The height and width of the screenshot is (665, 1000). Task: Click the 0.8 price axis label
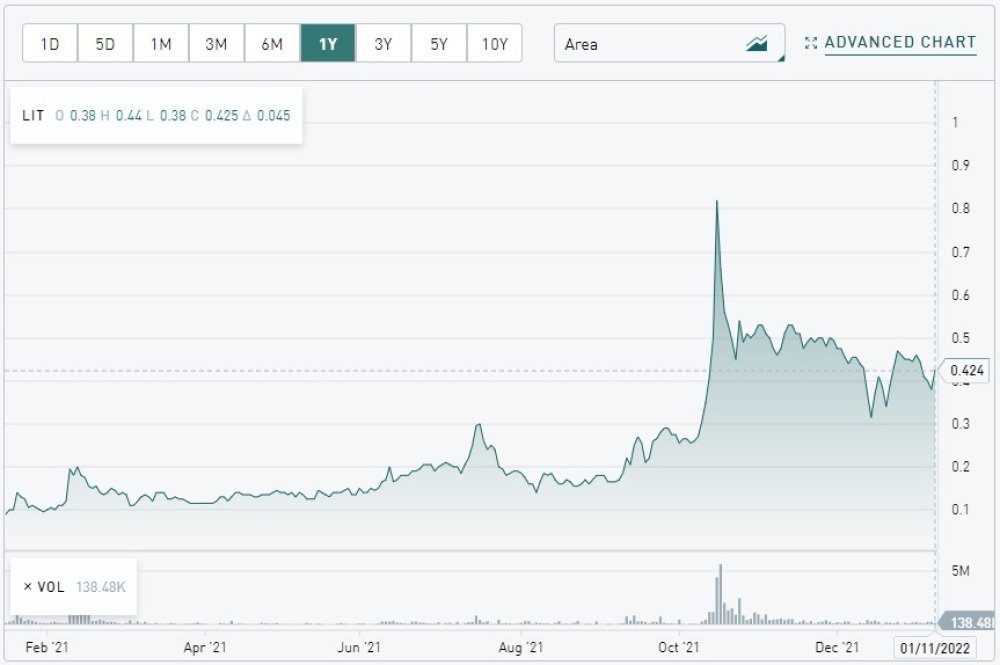tap(960, 208)
